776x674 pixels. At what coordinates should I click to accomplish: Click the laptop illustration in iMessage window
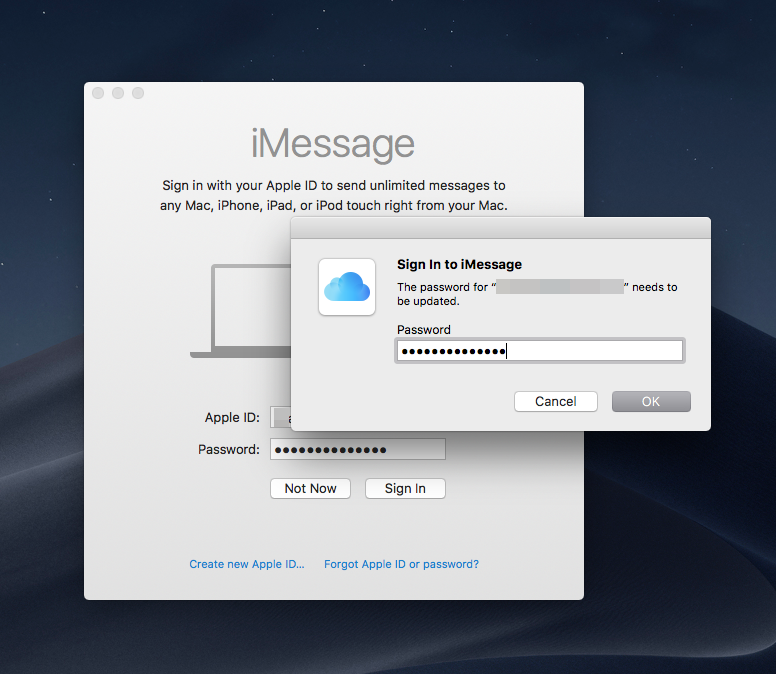pos(241,311)
